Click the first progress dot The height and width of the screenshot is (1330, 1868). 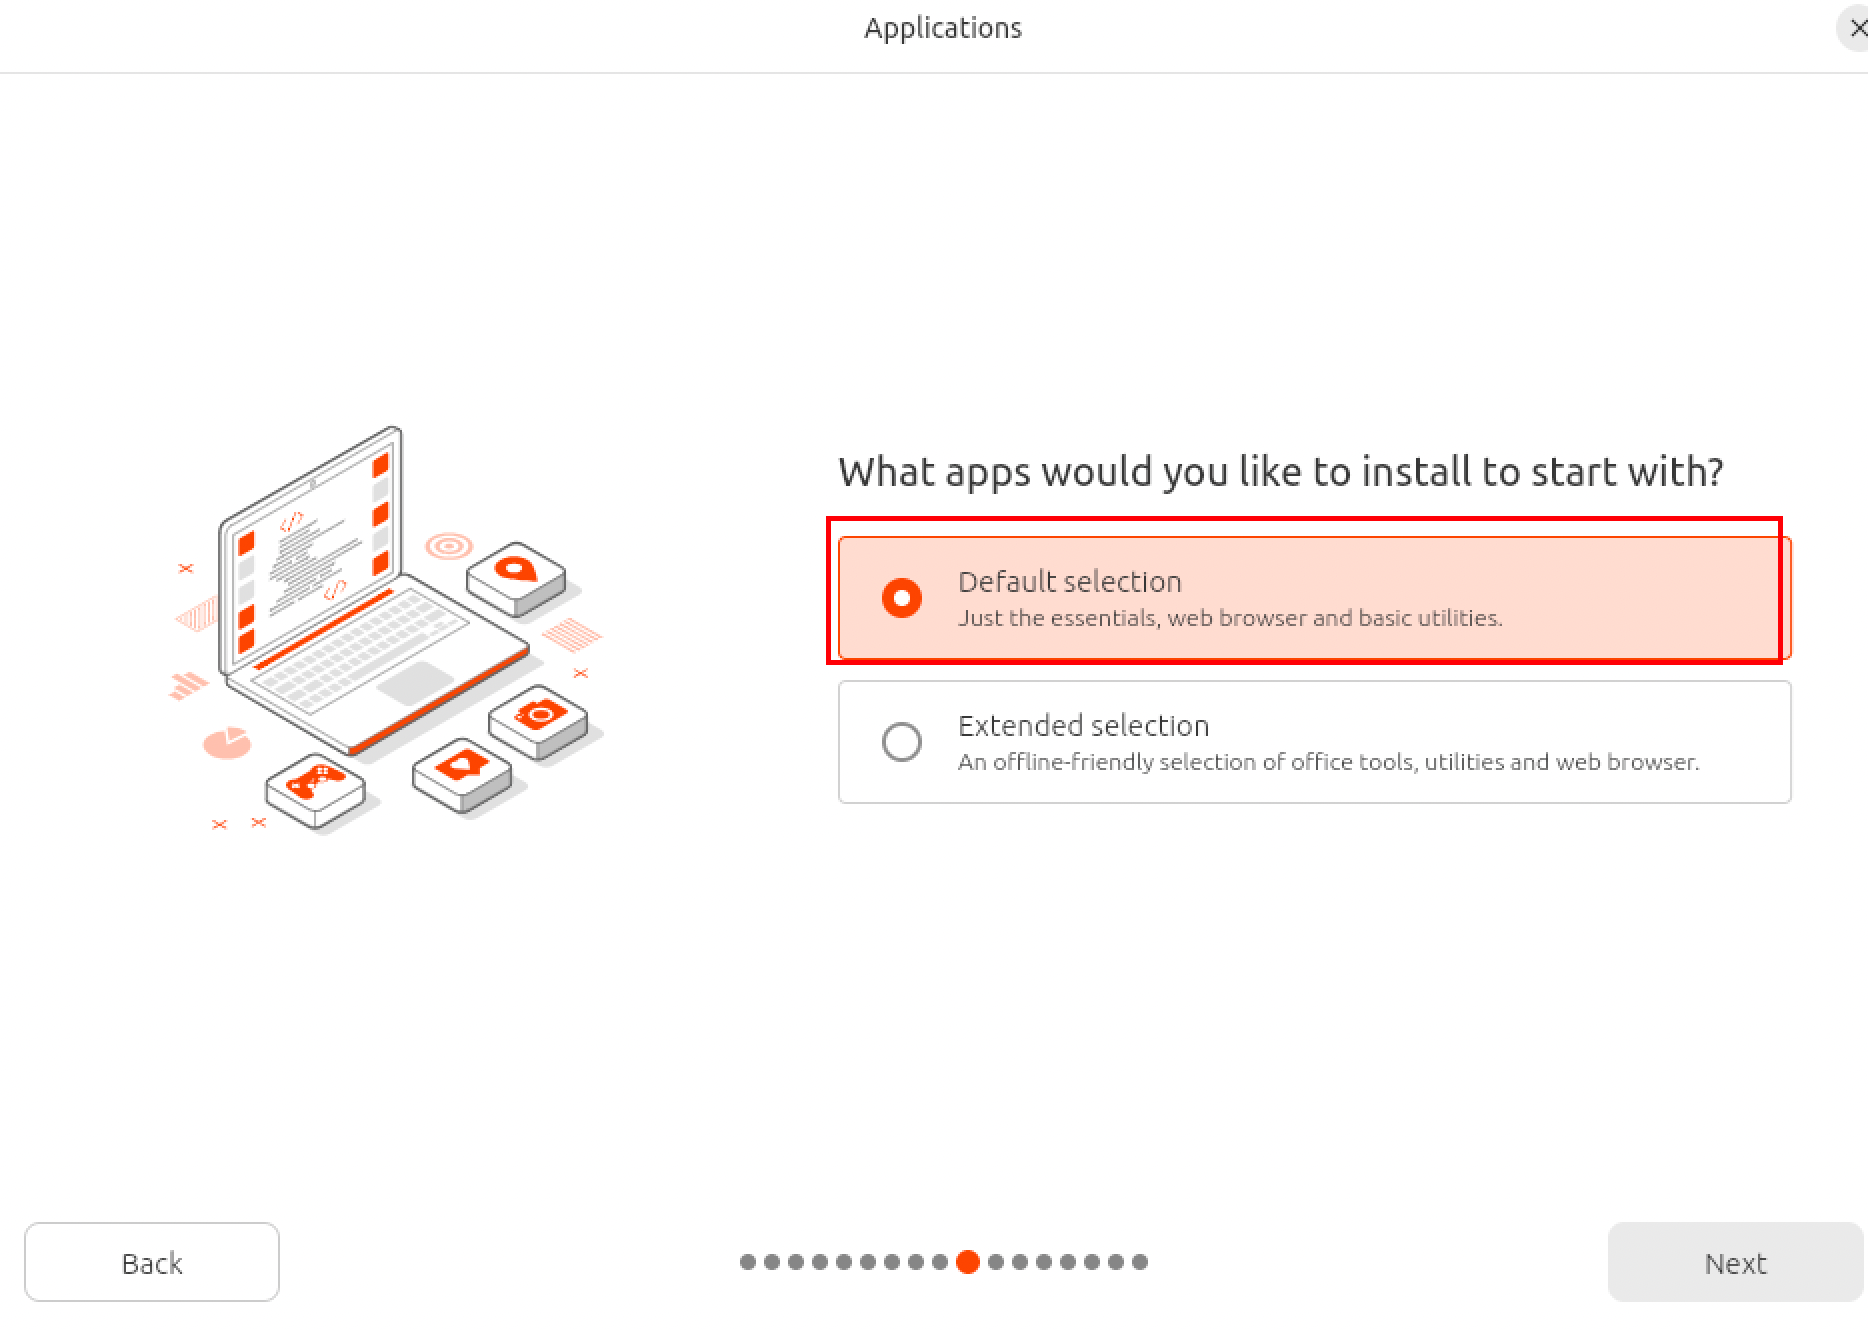click(x=748, y=1262)
